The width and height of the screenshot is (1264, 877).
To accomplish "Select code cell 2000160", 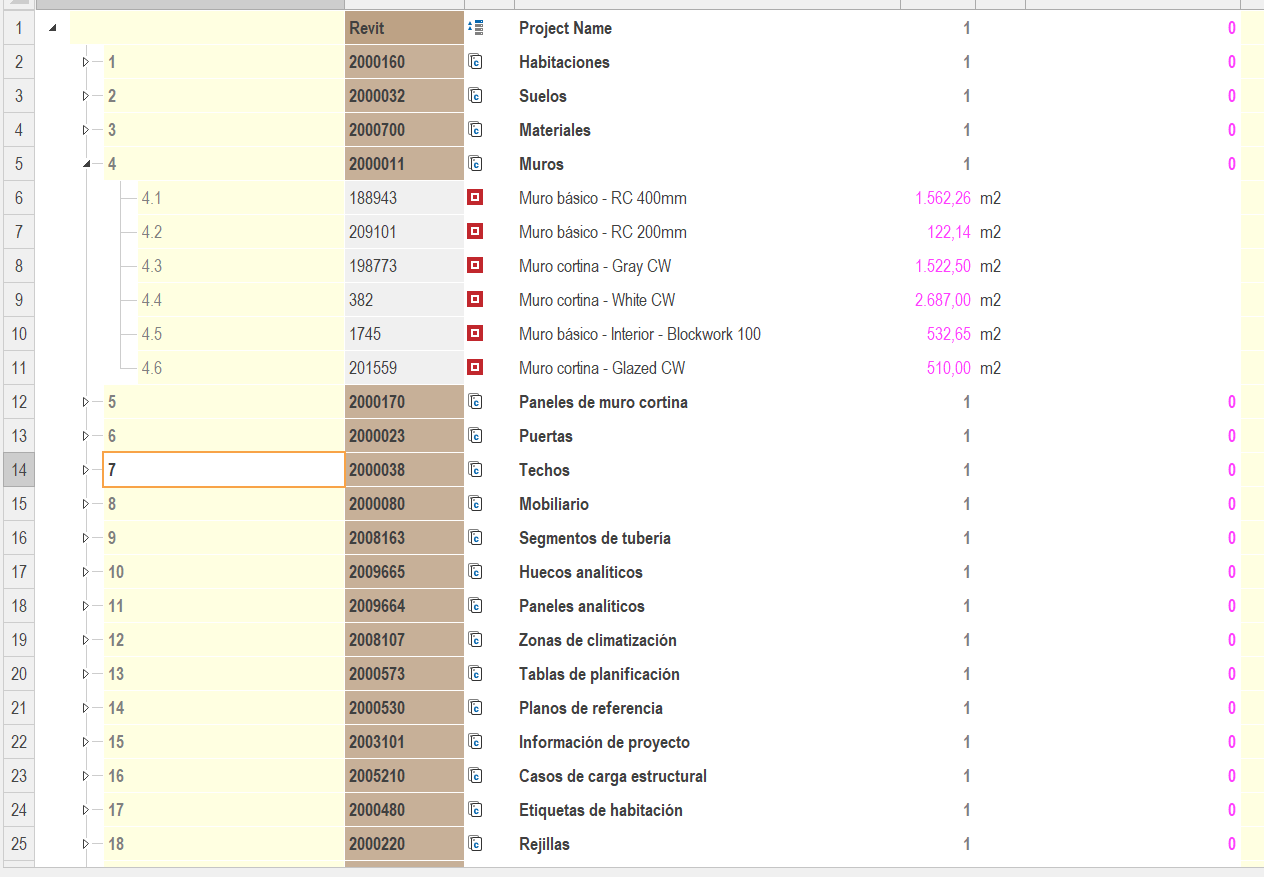I will pos(404,62).
